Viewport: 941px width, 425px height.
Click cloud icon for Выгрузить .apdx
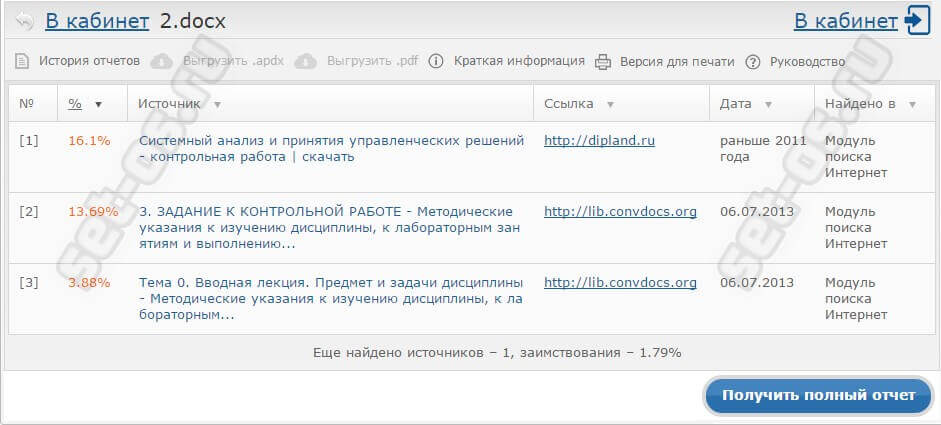pos(161,61)
